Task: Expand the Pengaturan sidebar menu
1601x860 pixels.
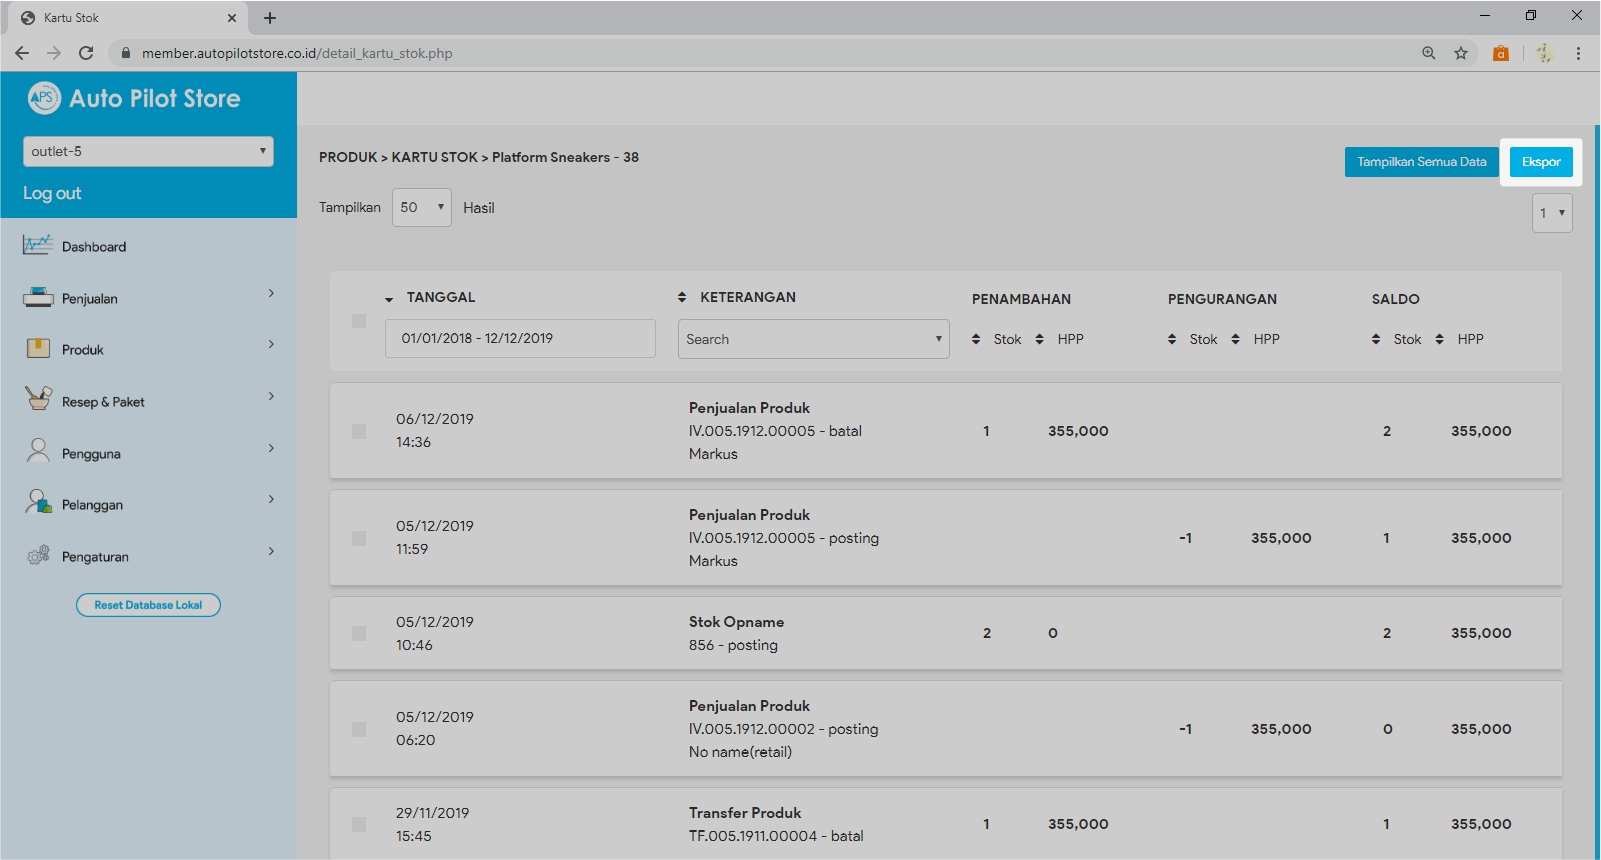Action: coord(271,552)
